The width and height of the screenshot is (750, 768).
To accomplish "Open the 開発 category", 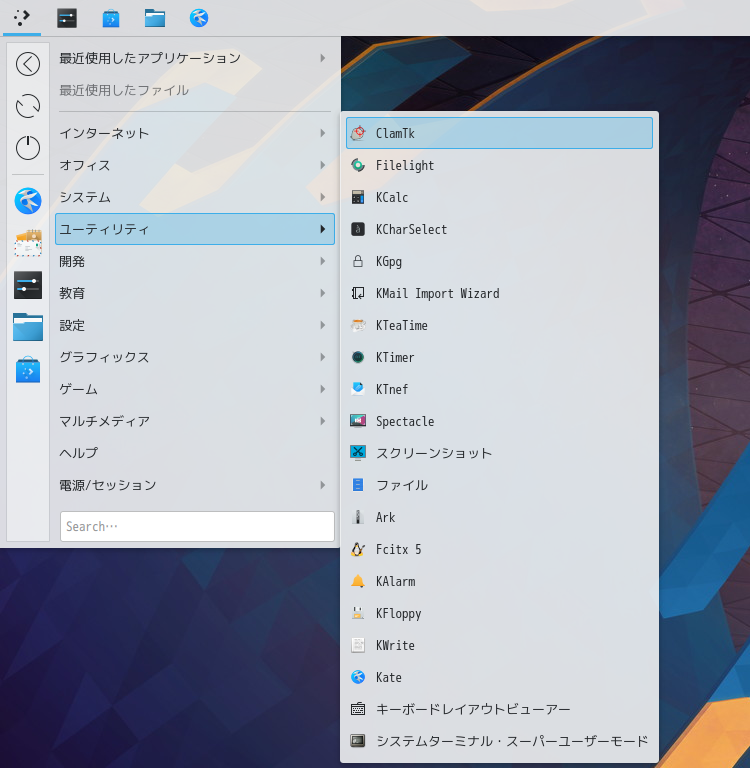I will 195,262.
